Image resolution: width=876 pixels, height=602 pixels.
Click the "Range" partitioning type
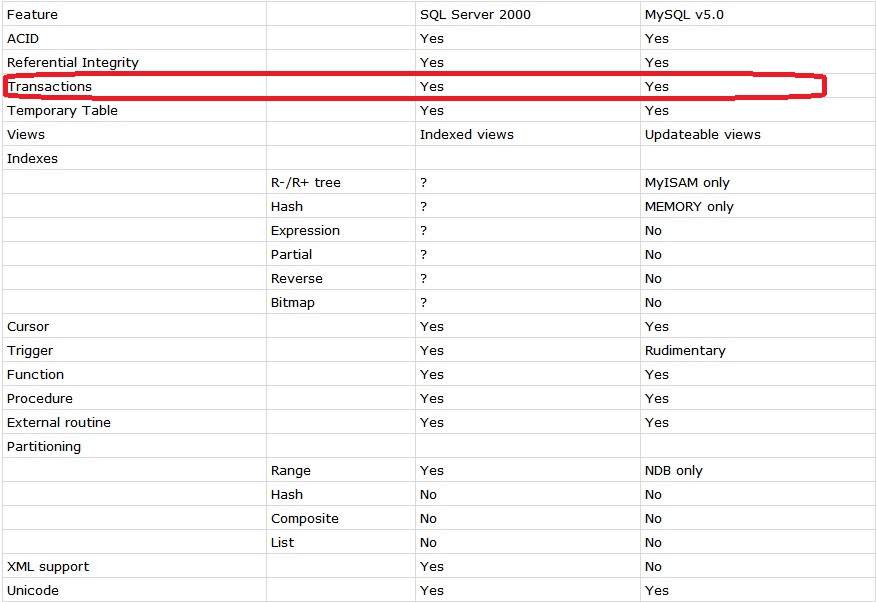[291, 471]
